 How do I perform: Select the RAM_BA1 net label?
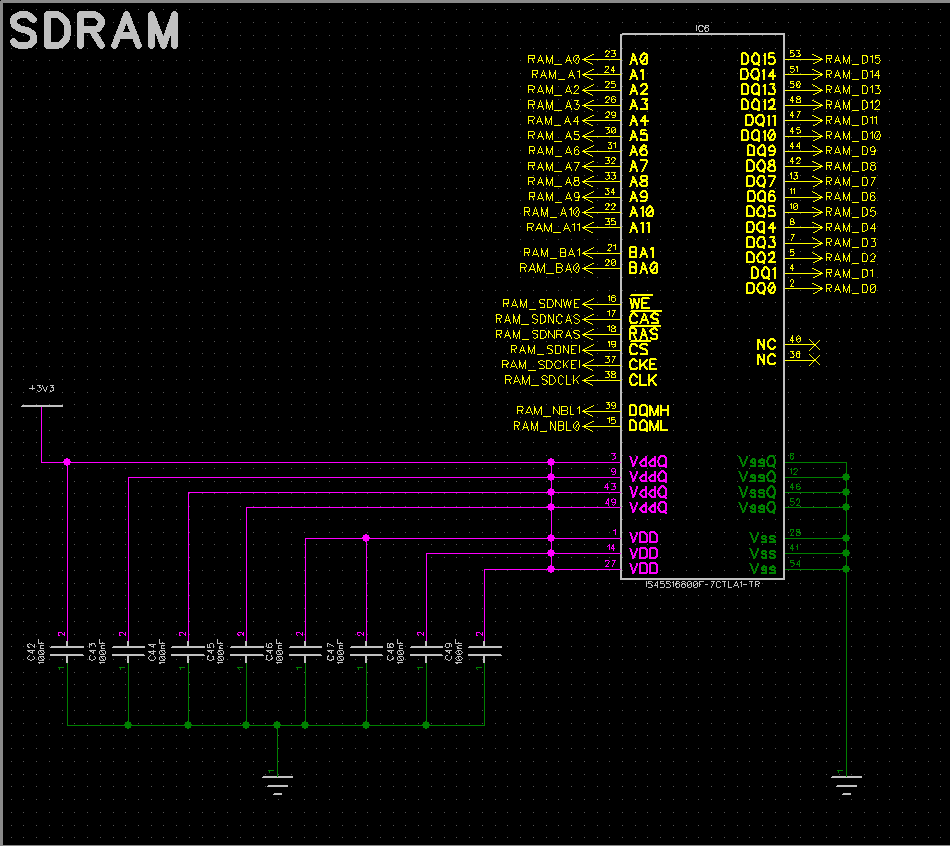pyautogui.click(x=552, y=253)
